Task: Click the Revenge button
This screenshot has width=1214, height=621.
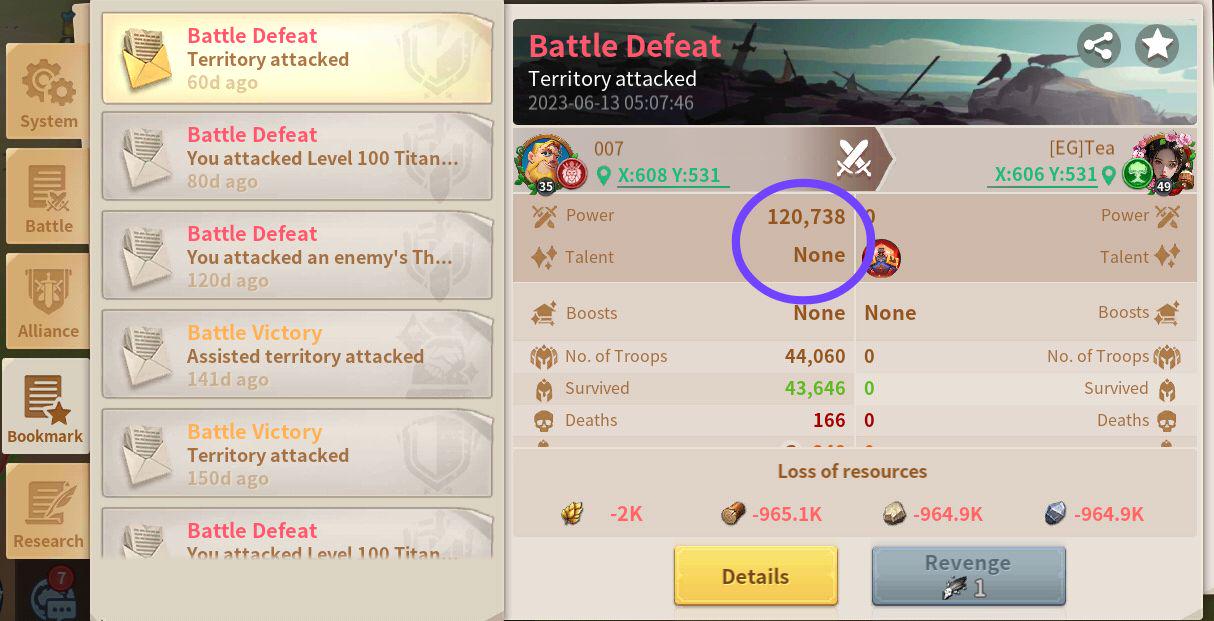Action: pyautogui.click(x=968, y=576)
